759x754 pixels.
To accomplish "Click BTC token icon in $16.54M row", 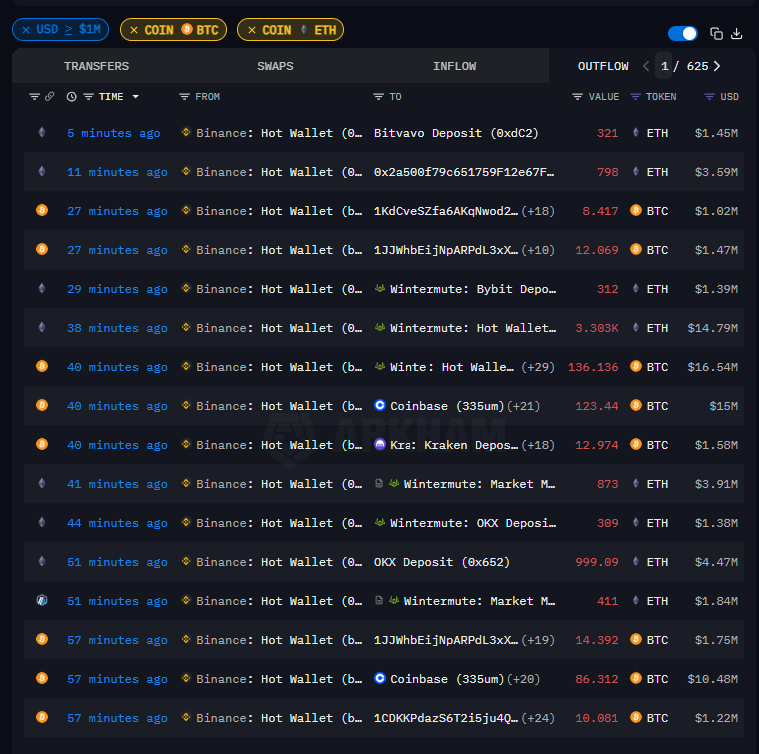I will (636, 366).
